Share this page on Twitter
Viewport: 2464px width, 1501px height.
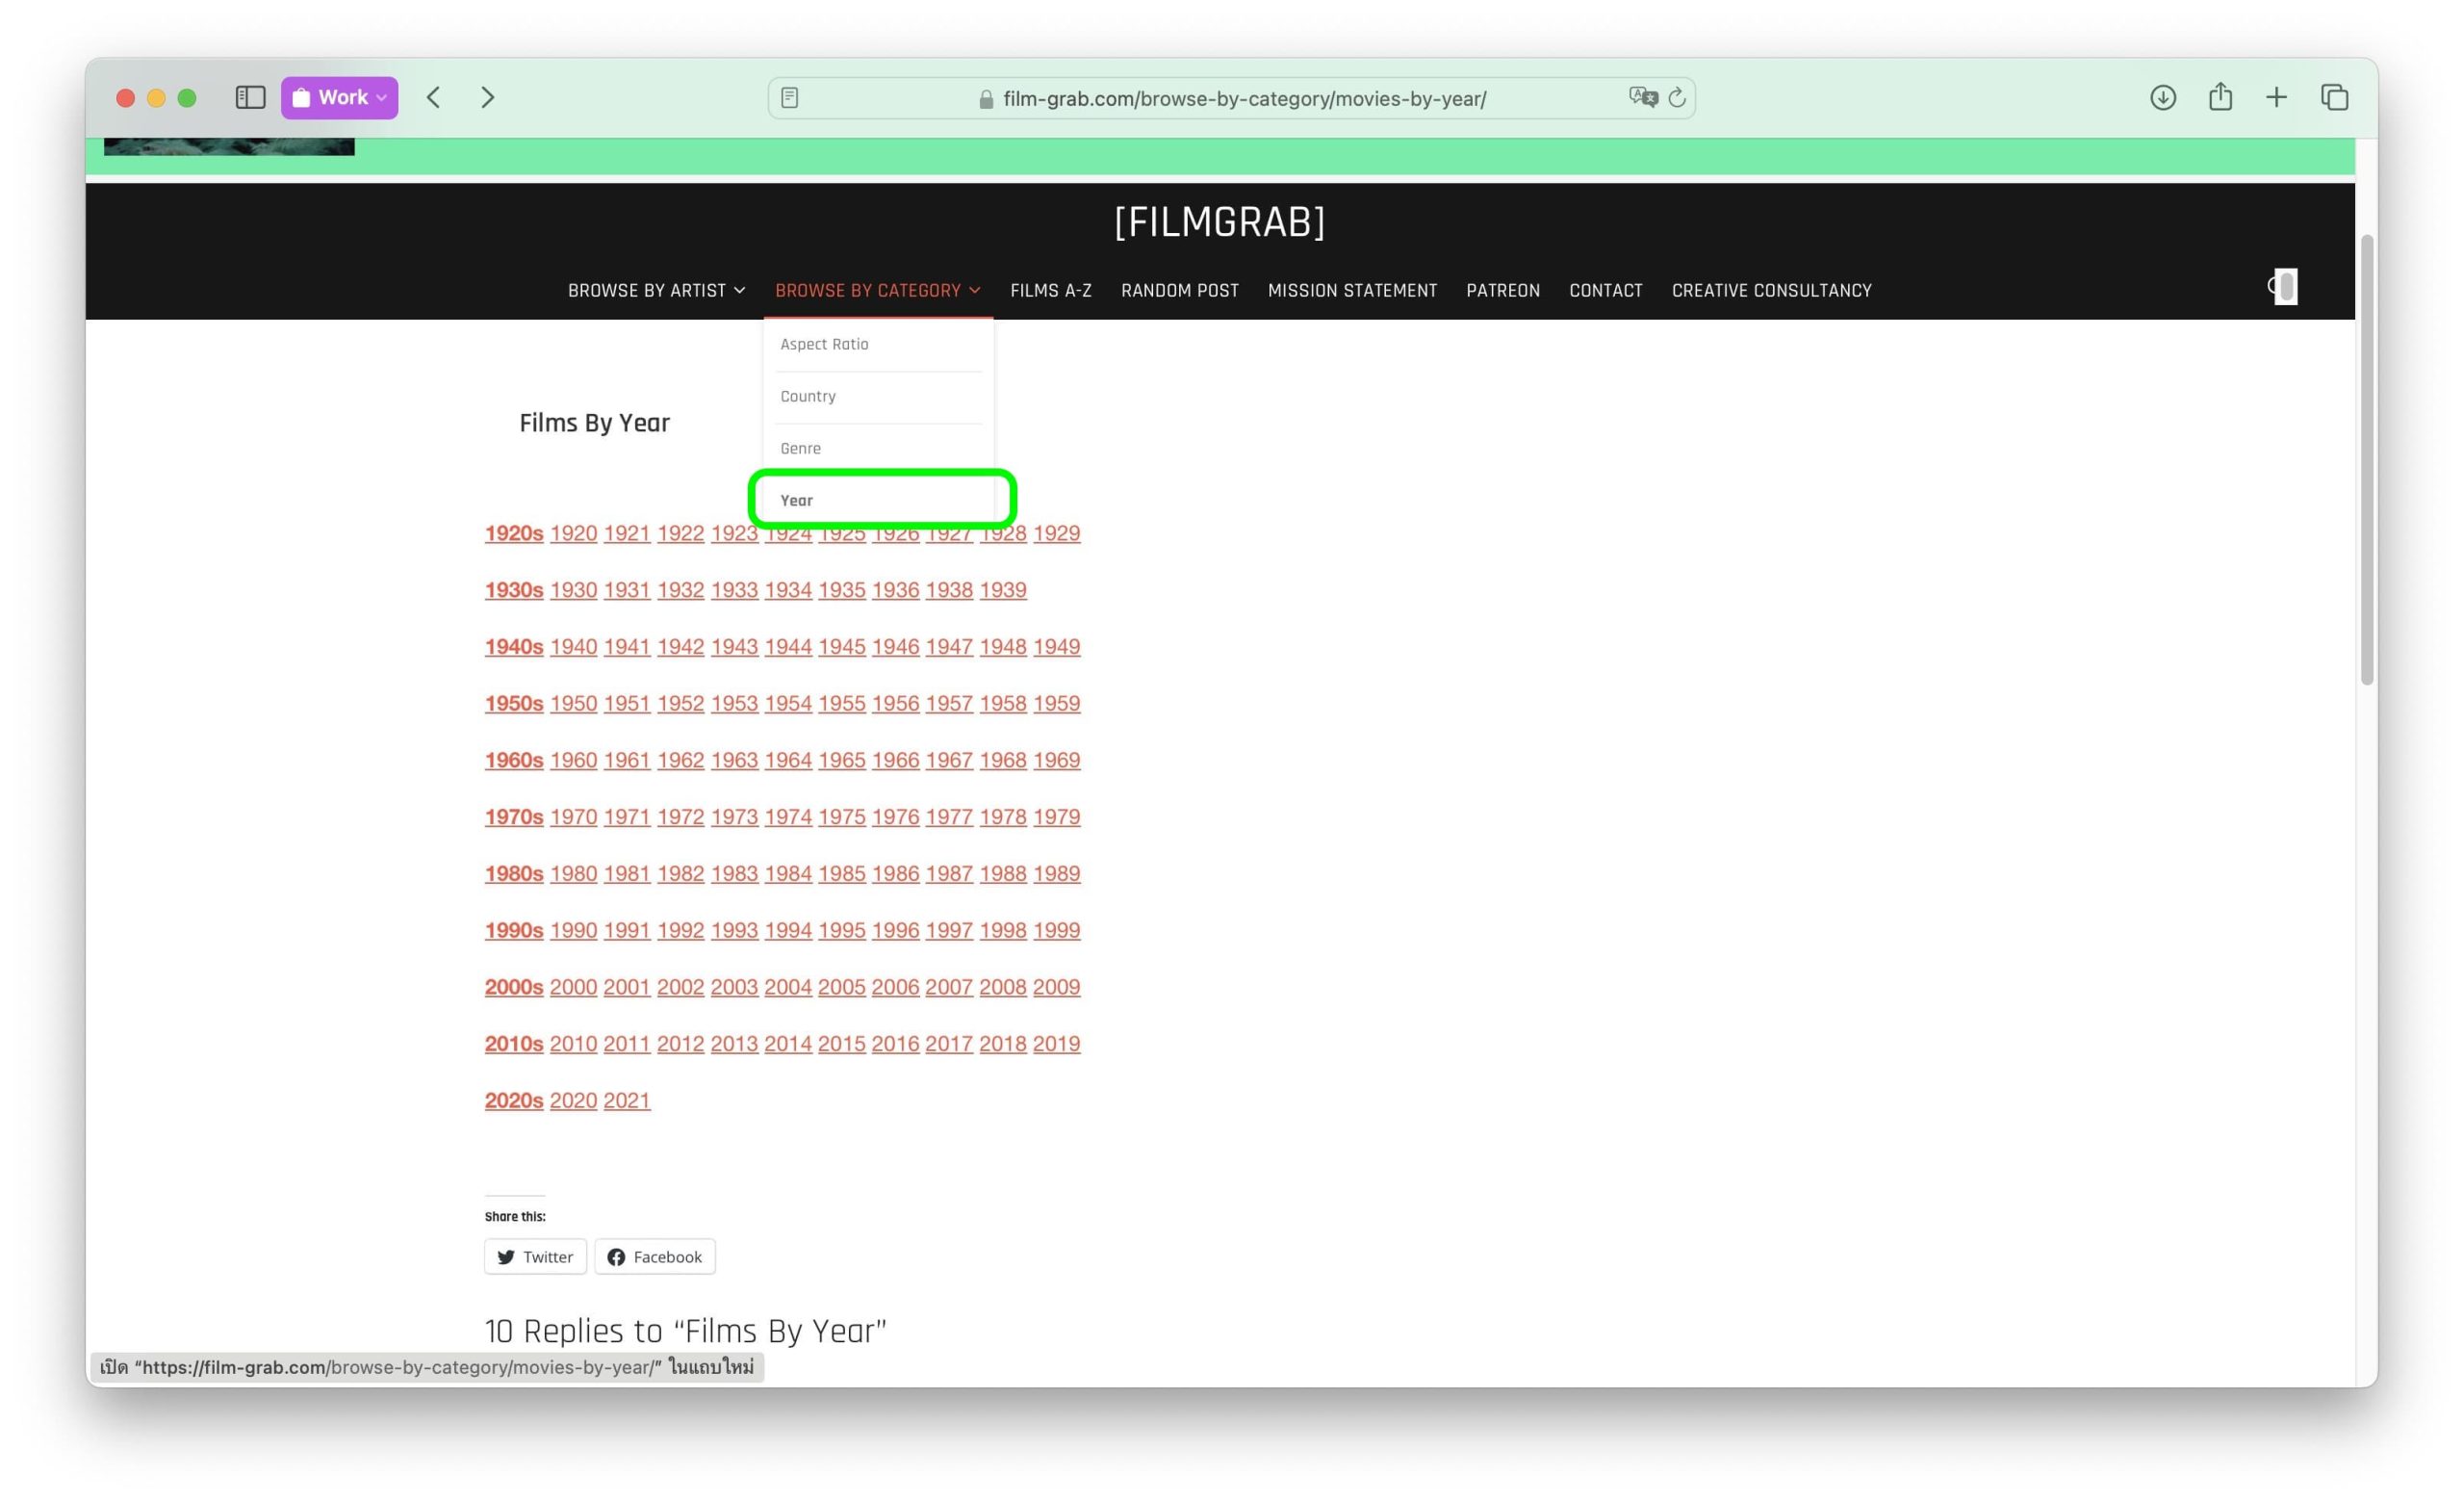coord(535,1257)
